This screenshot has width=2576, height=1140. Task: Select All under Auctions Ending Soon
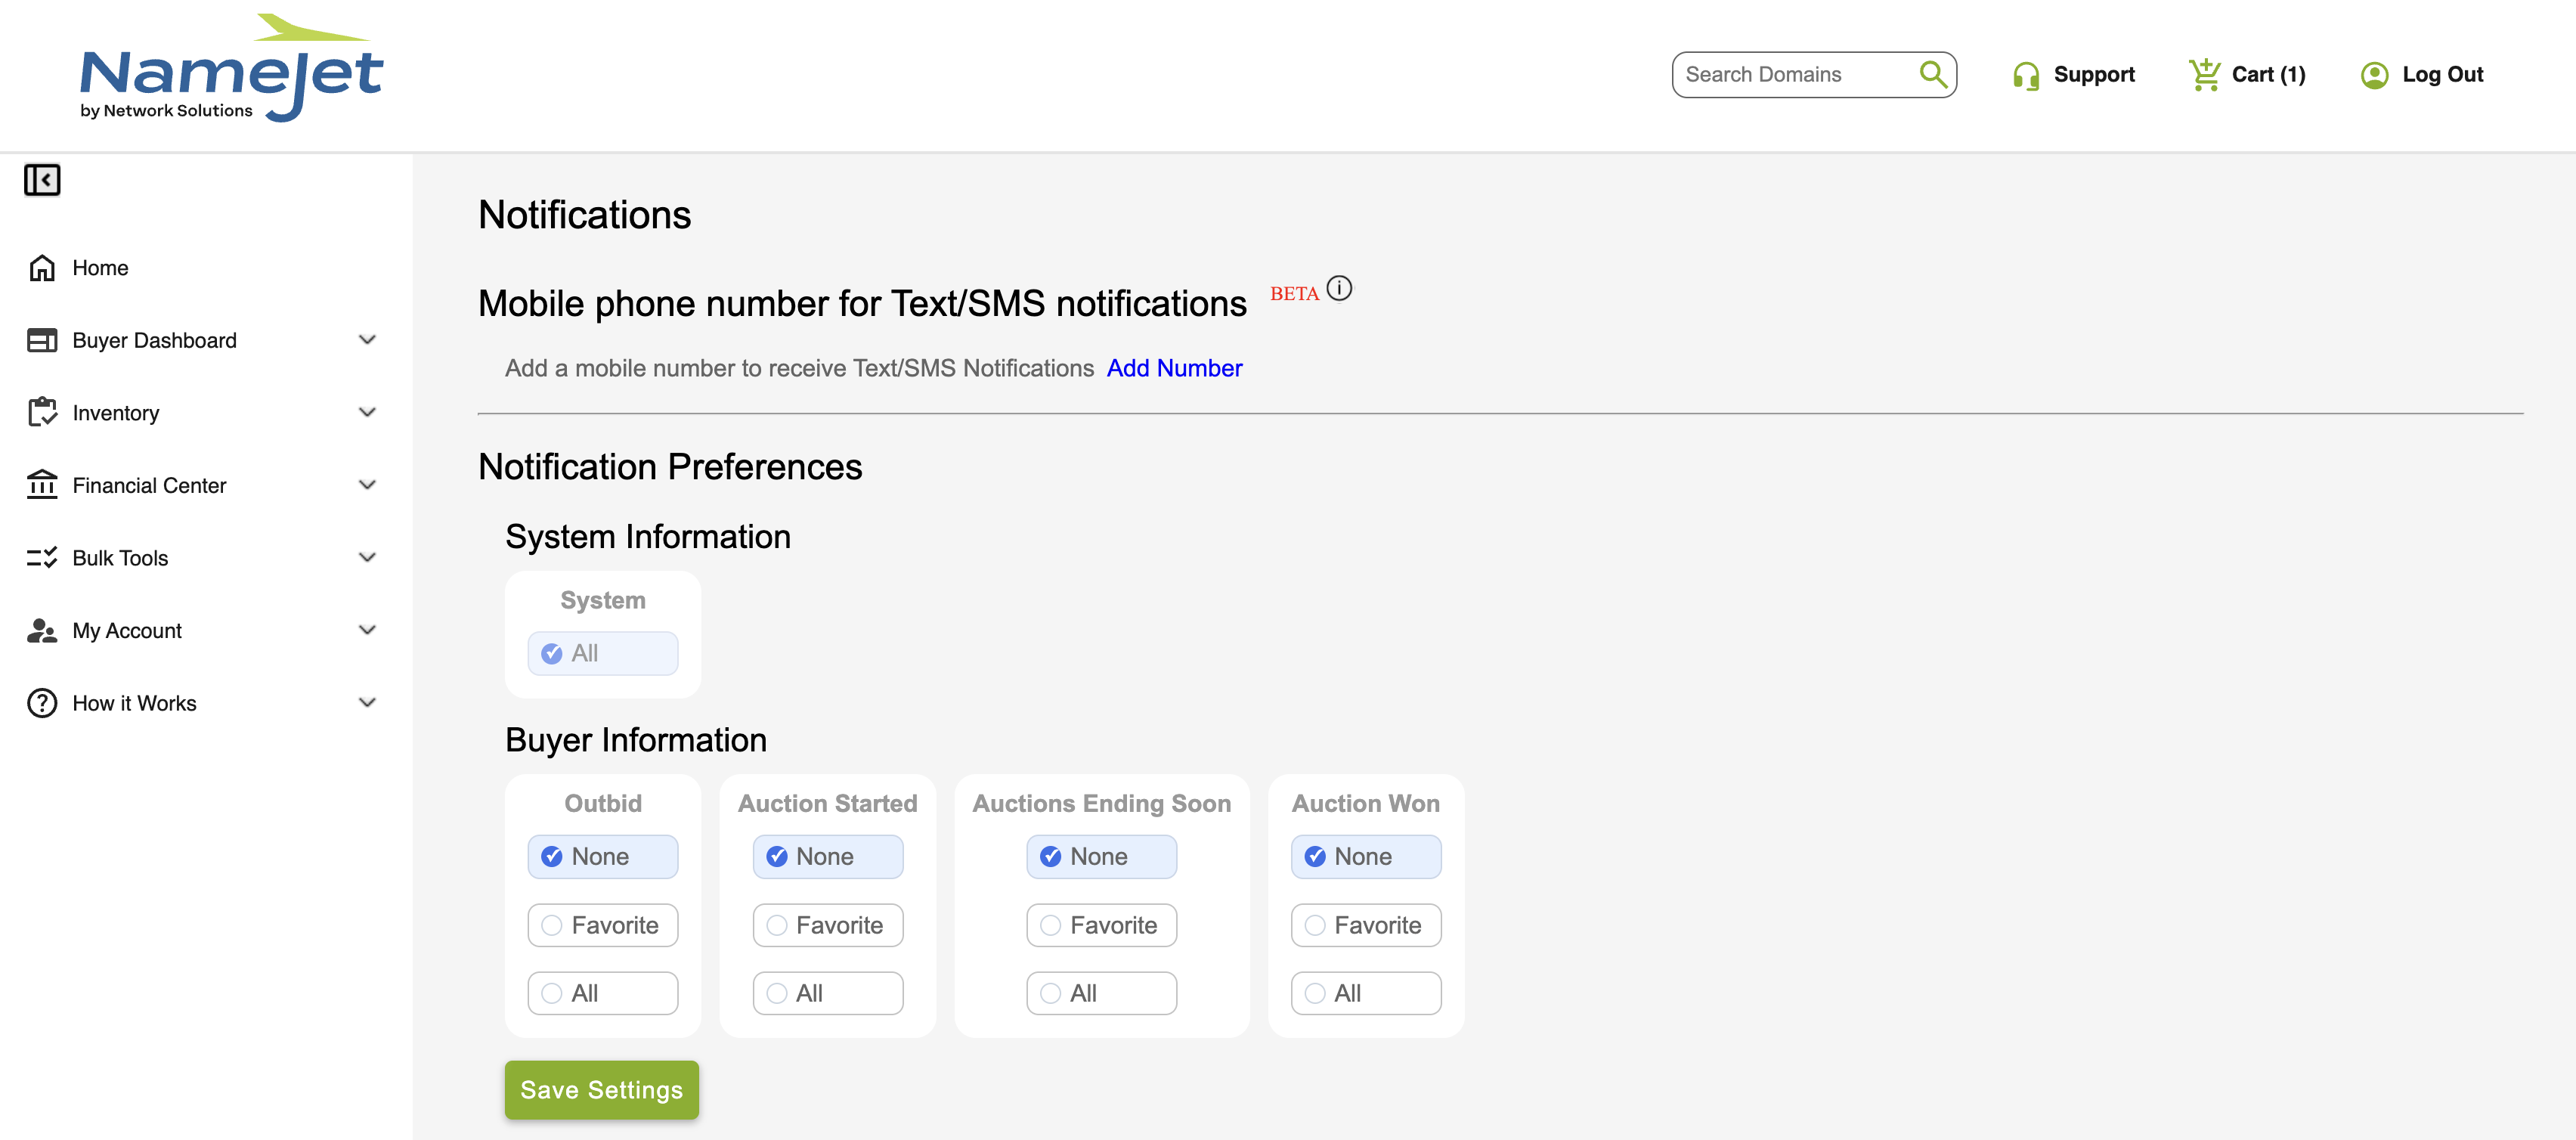(1102, 993)
